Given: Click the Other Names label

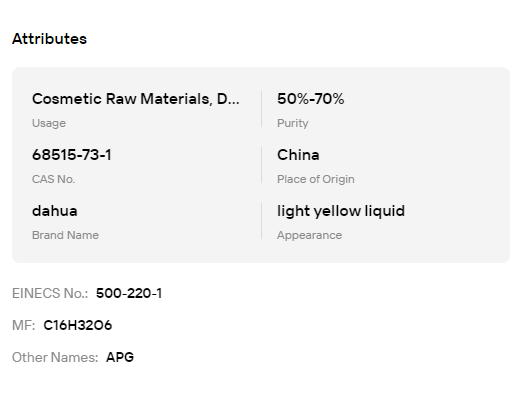Looking at the screenshot, I should (x=55, y=357).
